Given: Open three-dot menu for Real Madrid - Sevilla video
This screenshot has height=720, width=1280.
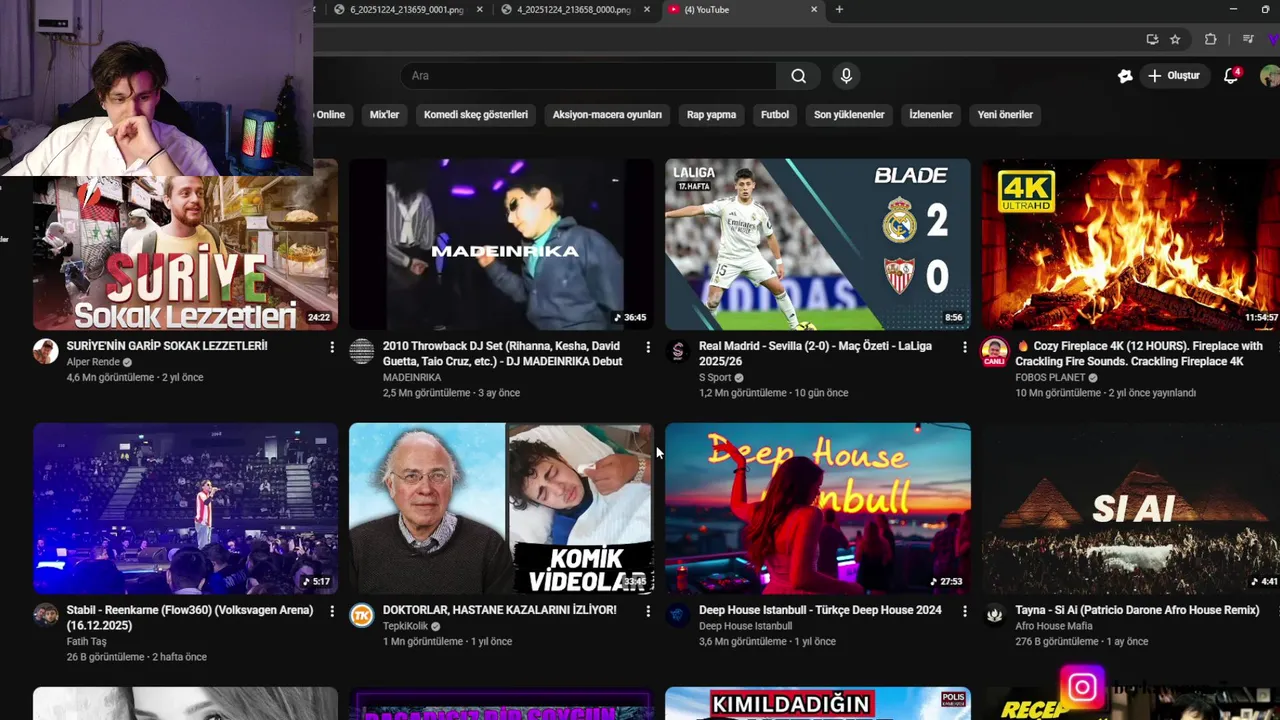Looking at the screenshot, I should [x=965, y=347].
